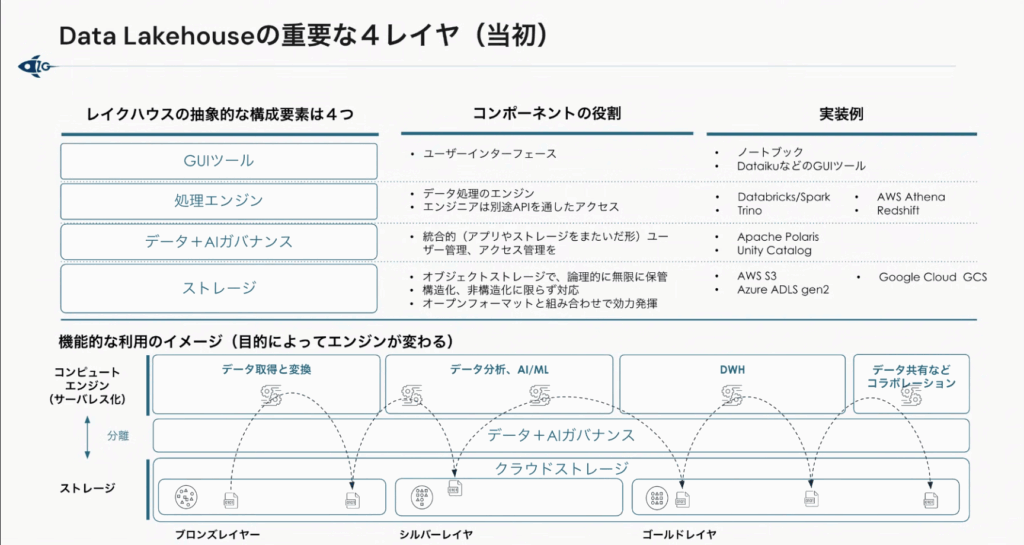The width and height of the screenshot is (1024, 545).
Task: Click the ユーザーインターフェース bullet
Action: (489, 154)
